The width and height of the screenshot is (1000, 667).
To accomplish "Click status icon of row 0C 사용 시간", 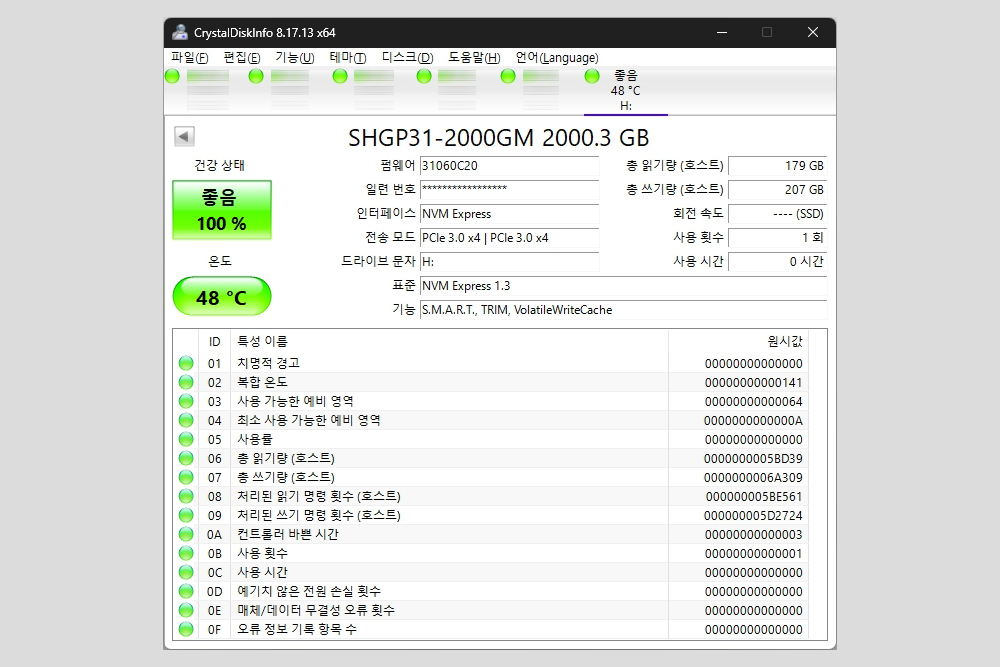I will pyautogui.click(x=186, y=572).
